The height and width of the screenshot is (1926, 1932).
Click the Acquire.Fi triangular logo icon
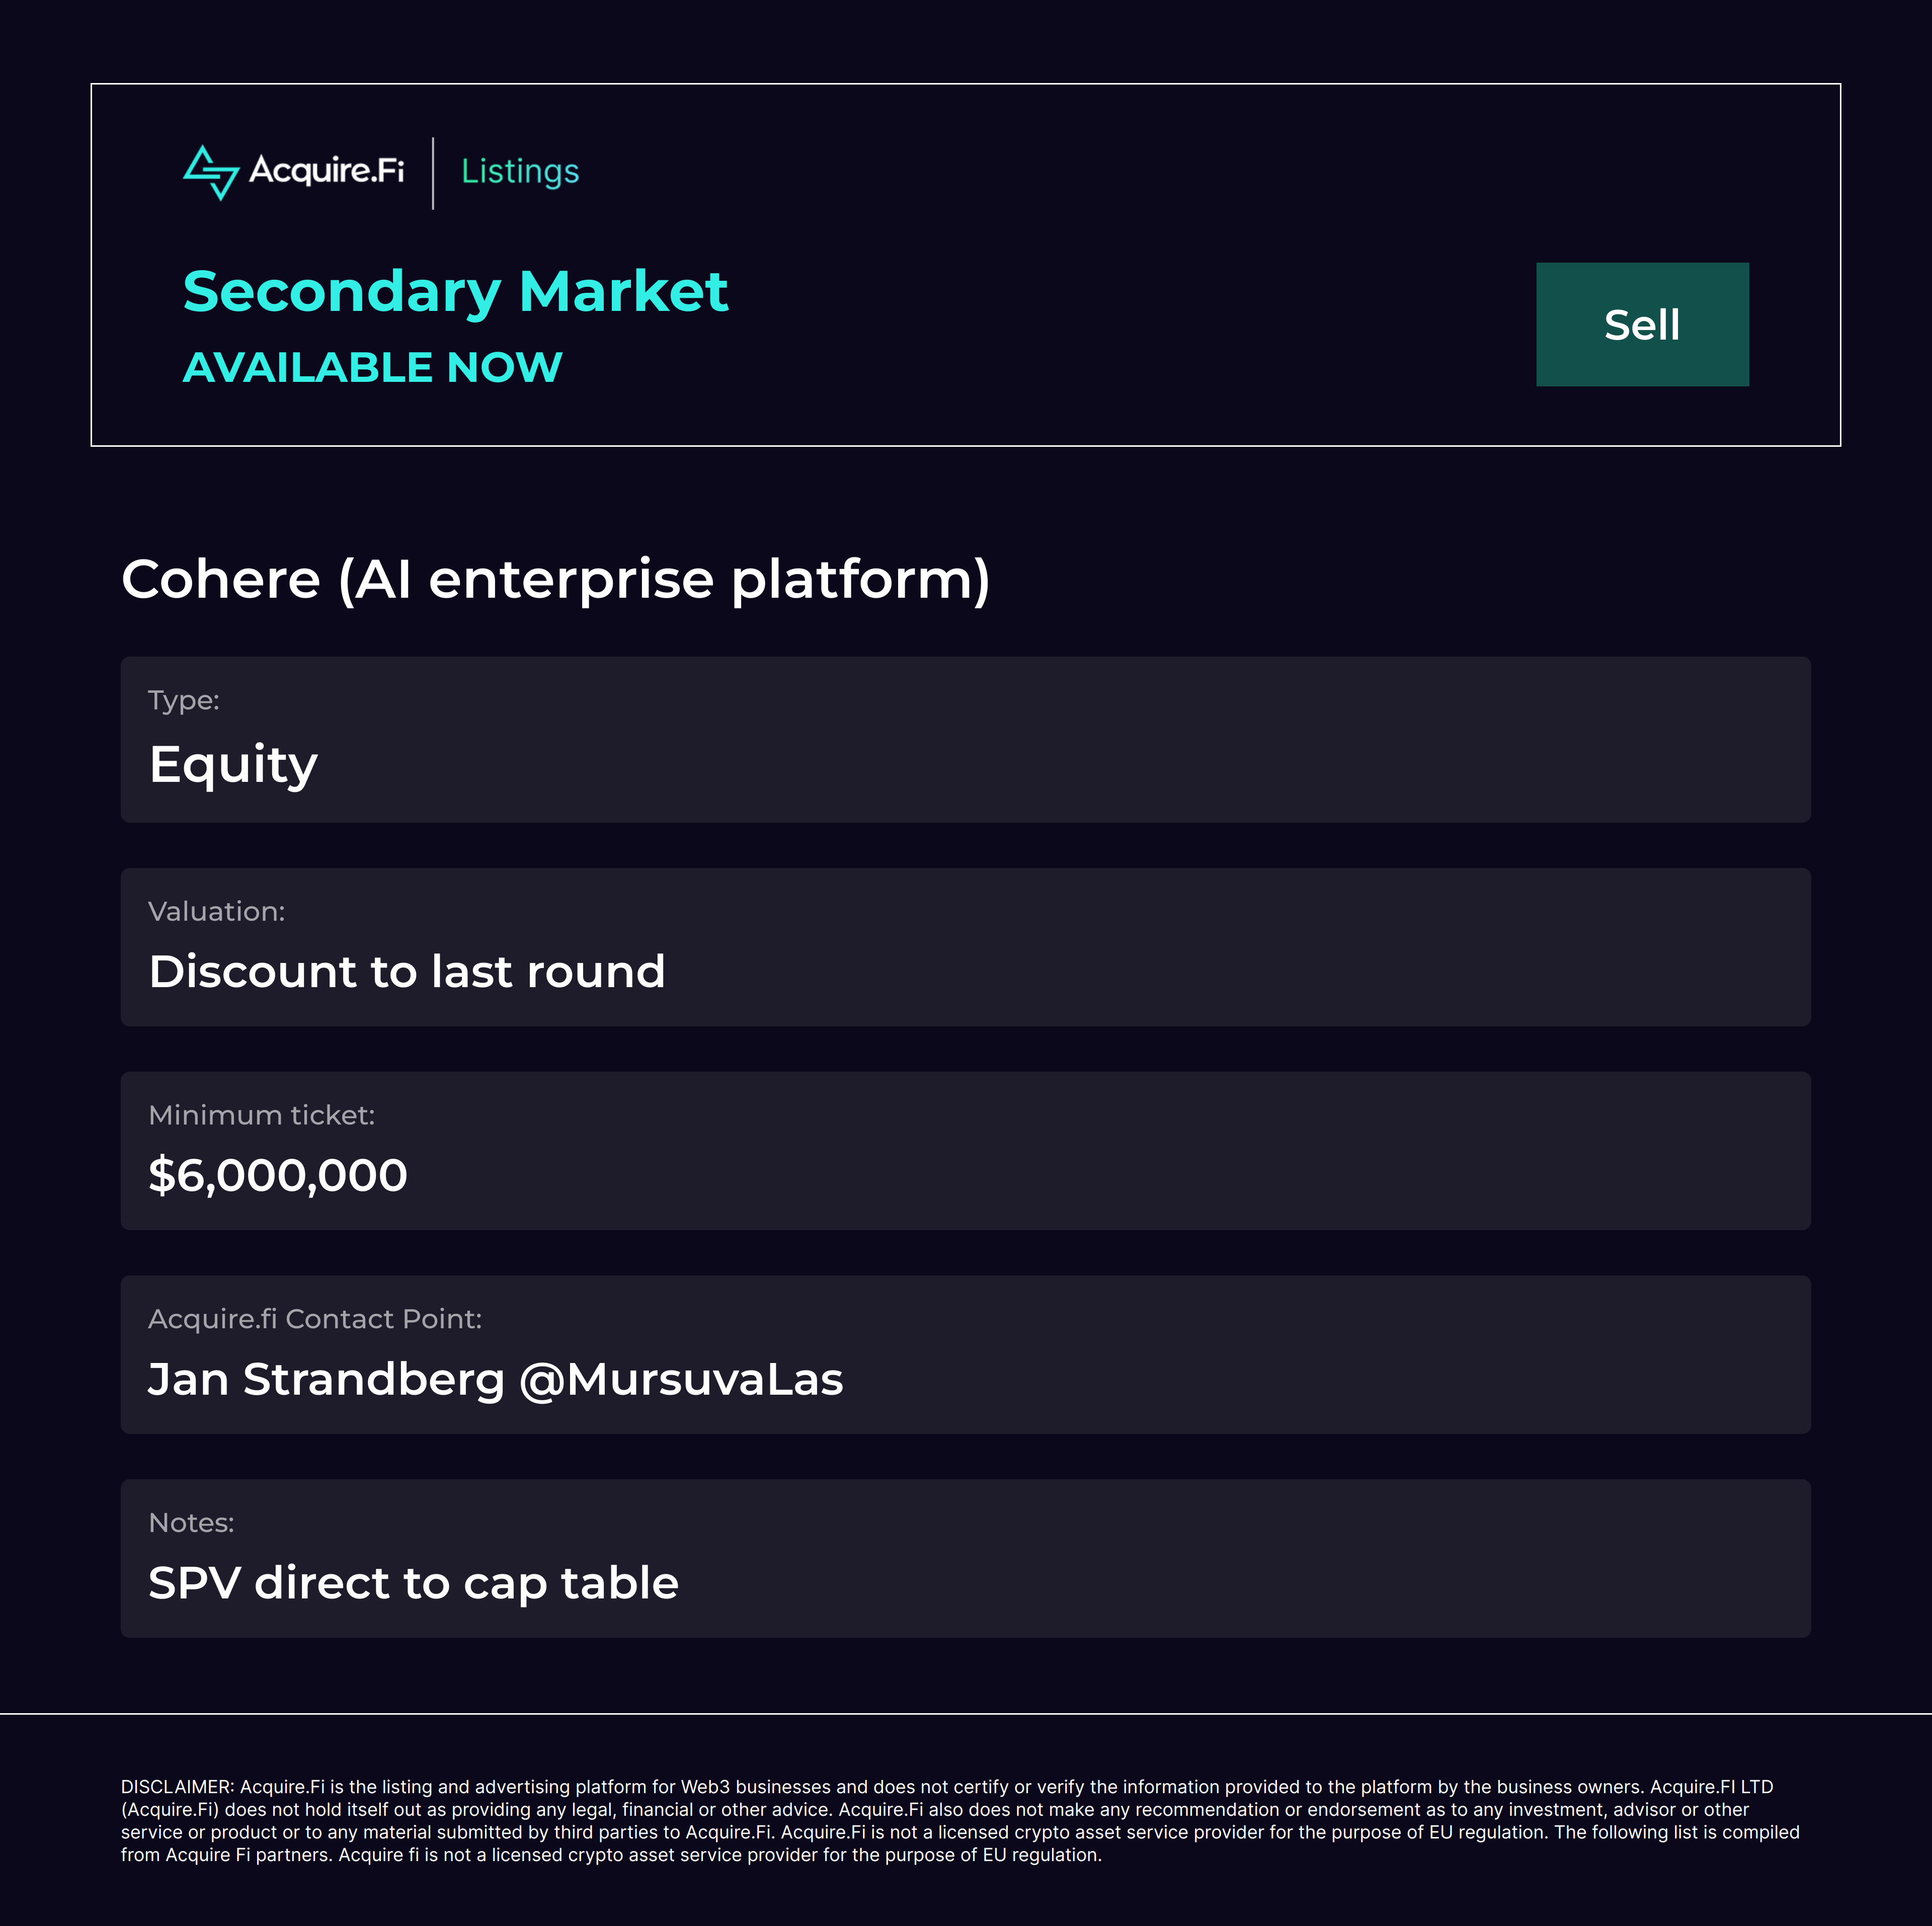[x=211, y=172]
